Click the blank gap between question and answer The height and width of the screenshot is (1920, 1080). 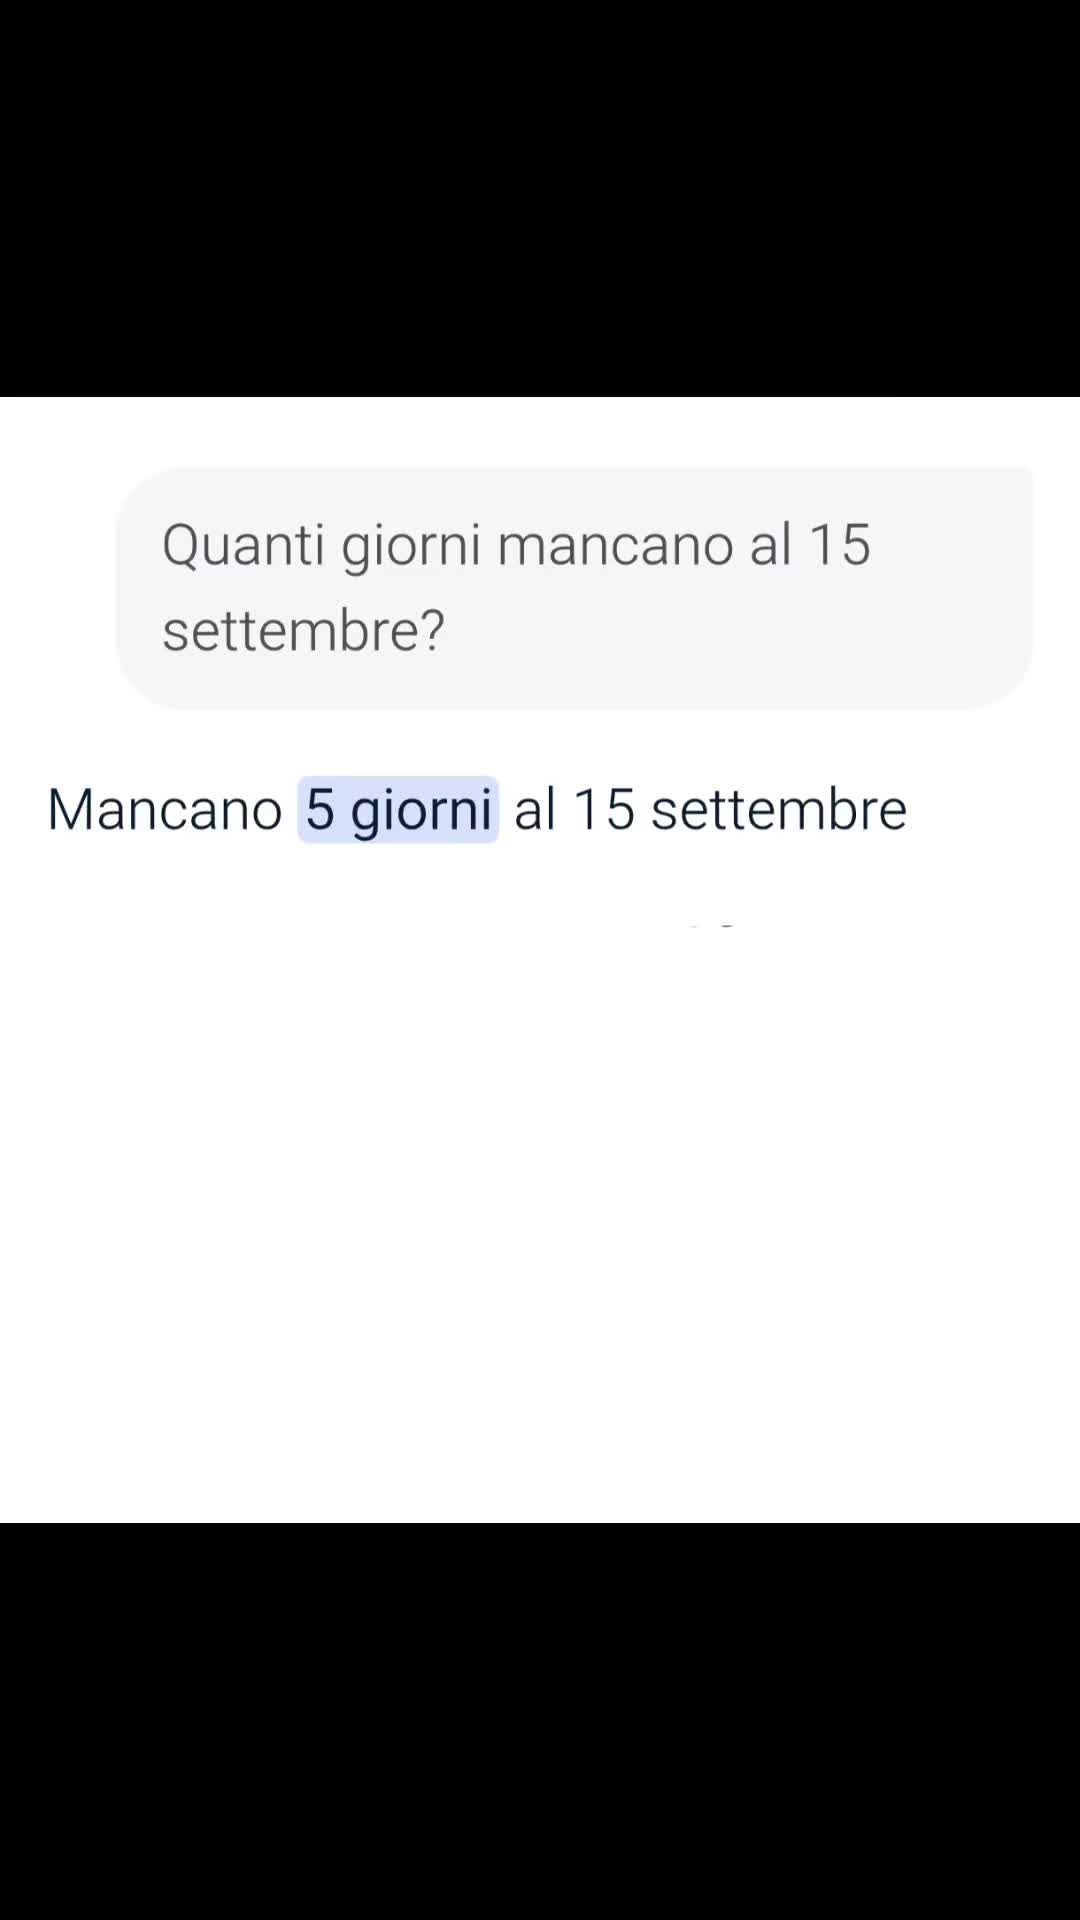tap(540, 742)
